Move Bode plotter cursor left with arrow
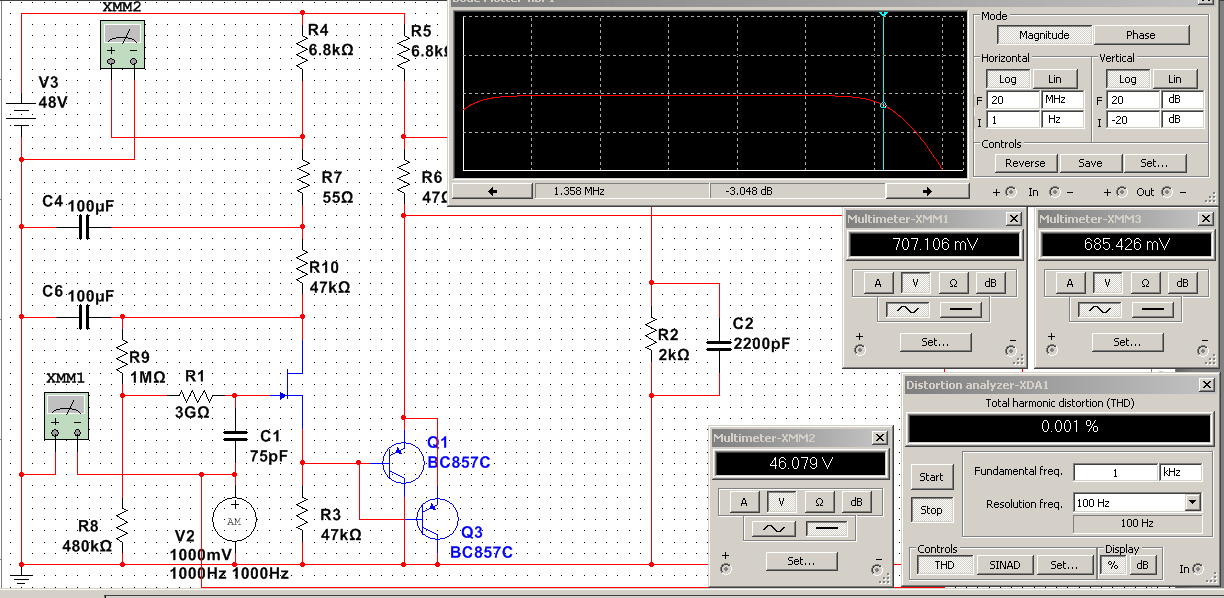This screenshot has height=598, width=1224. pyautogui.click(x=493, y=190)
